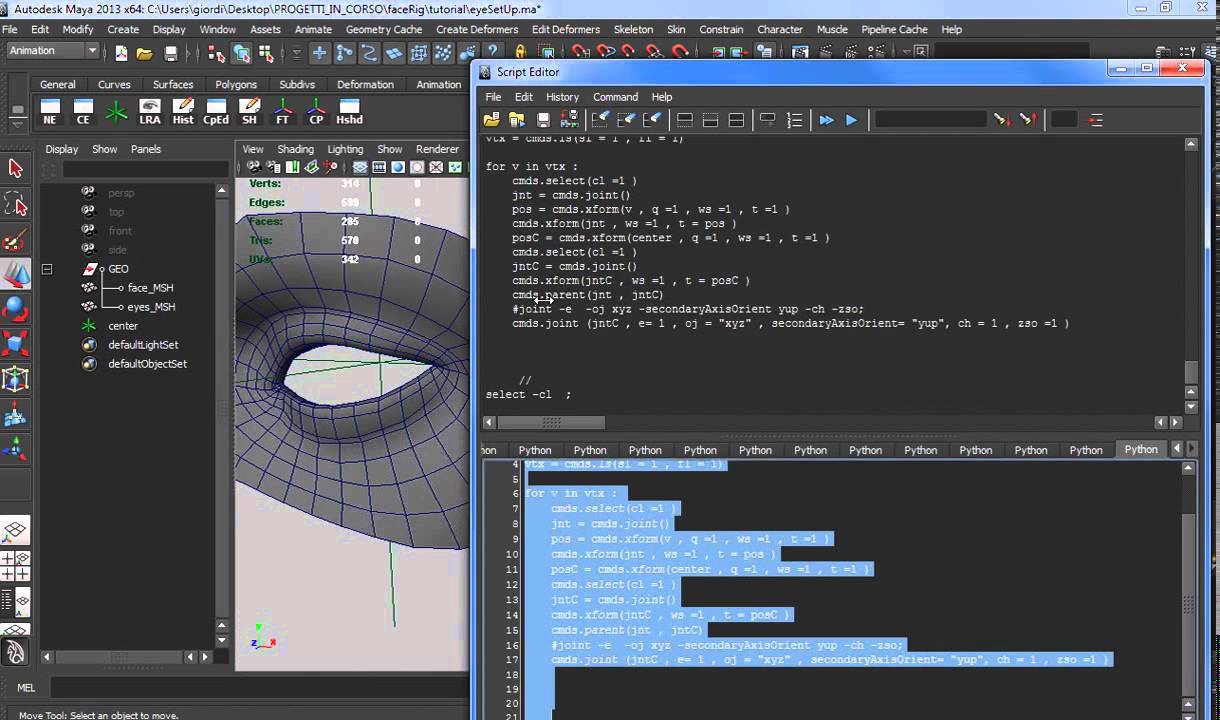Screen dimensions: 1220x720
Task: Activate the Move tool
Action: click(x=15, y=275)
